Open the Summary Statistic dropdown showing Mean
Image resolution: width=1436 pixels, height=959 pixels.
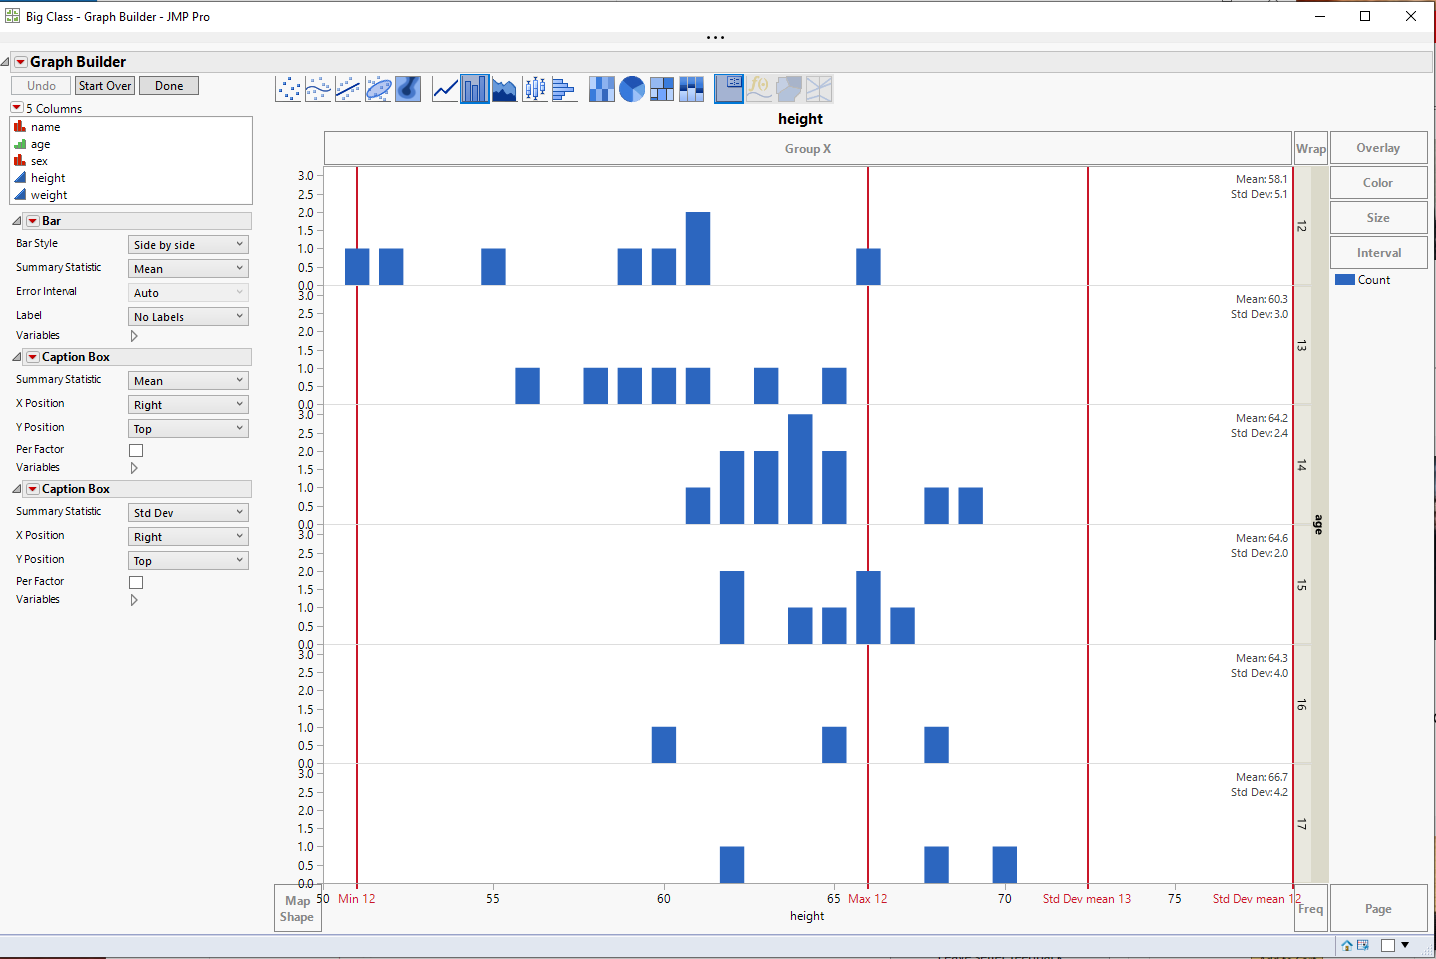pos(187,268)
